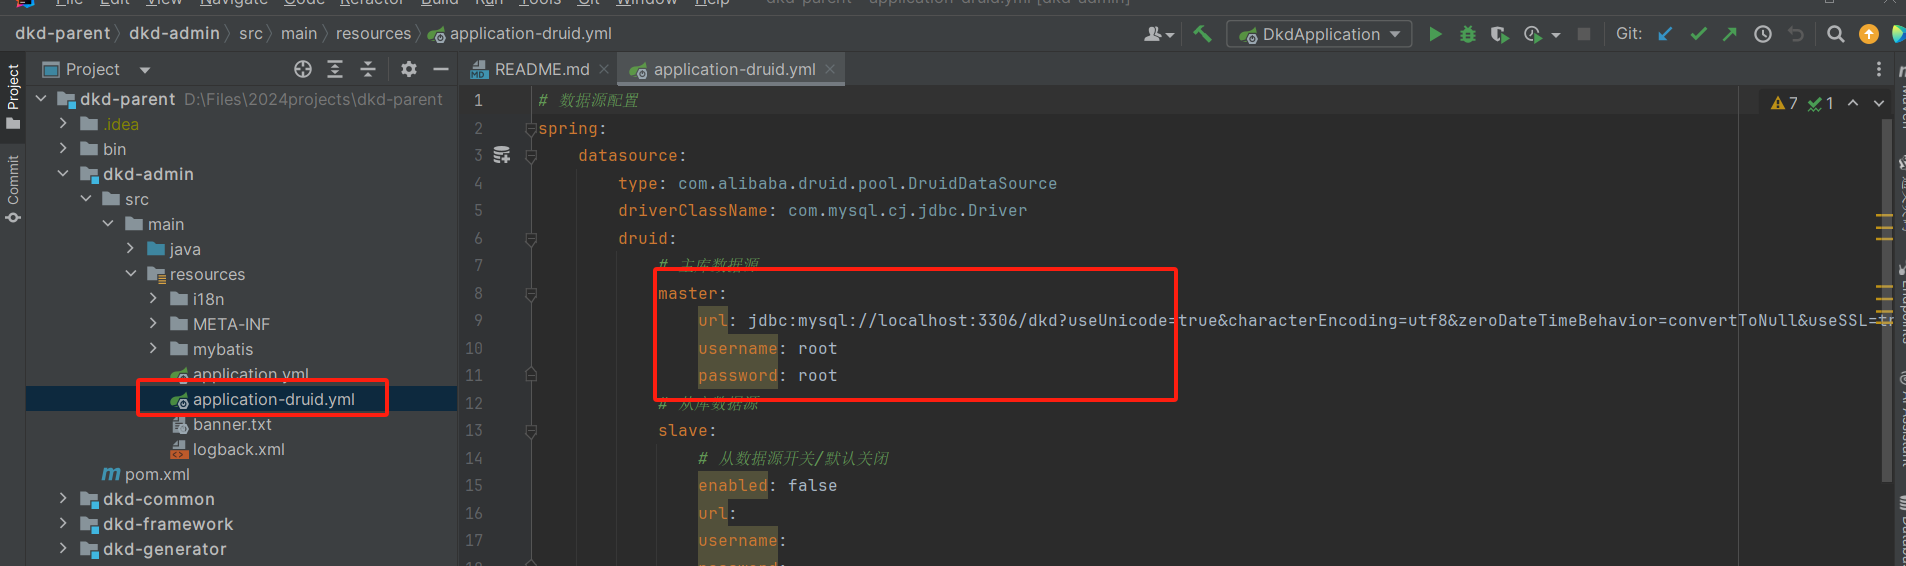Show Git history with the clock icon

click(x=1763, y=34)
